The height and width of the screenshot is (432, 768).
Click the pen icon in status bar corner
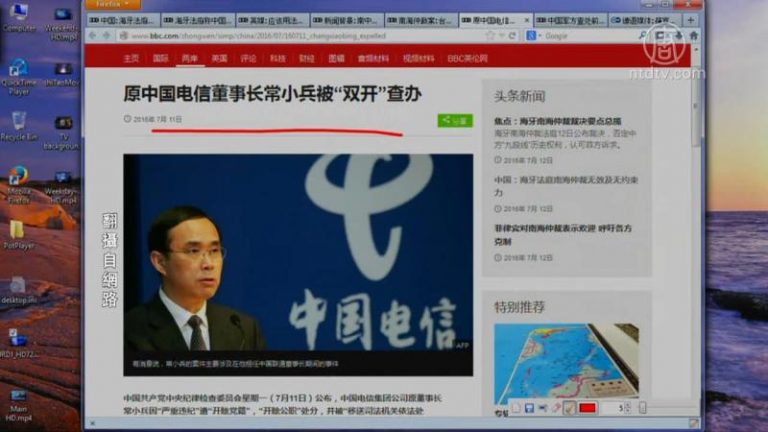point(694,423)
